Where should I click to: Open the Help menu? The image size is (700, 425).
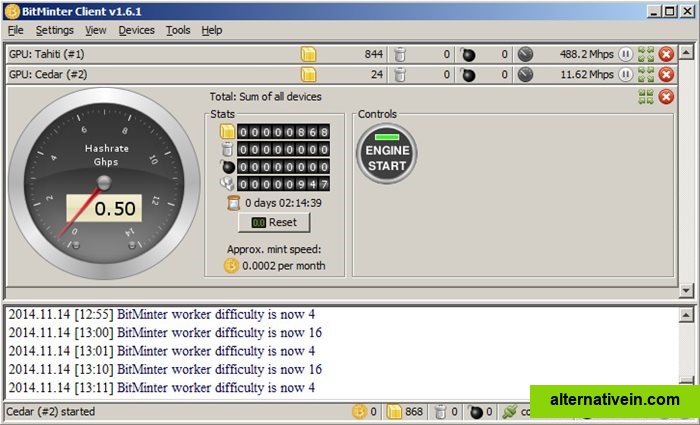click(x=212, y=30)
